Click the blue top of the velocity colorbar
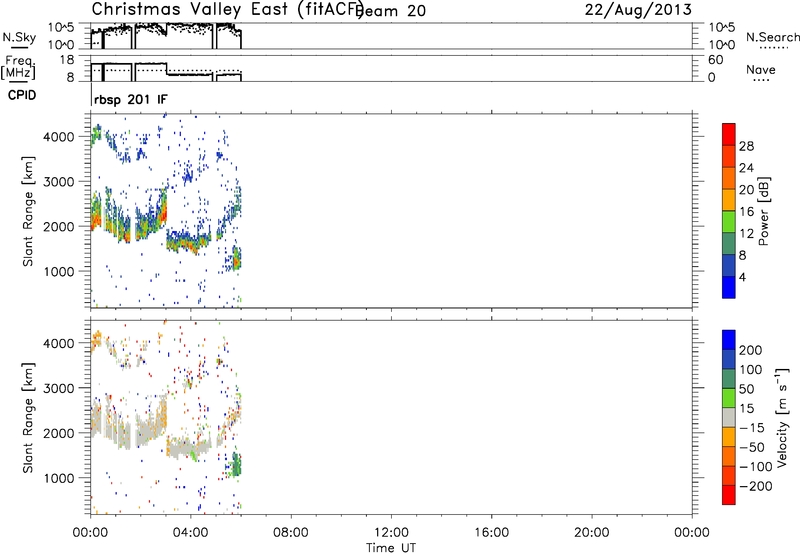Image resolution: width=800 pixels, height=554 pixels. [729, 340]
